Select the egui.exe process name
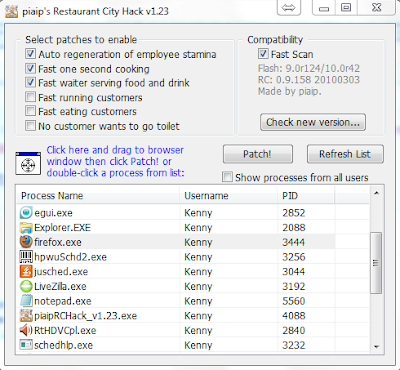This screenshot has height=370, width=400. click(53, 213)
